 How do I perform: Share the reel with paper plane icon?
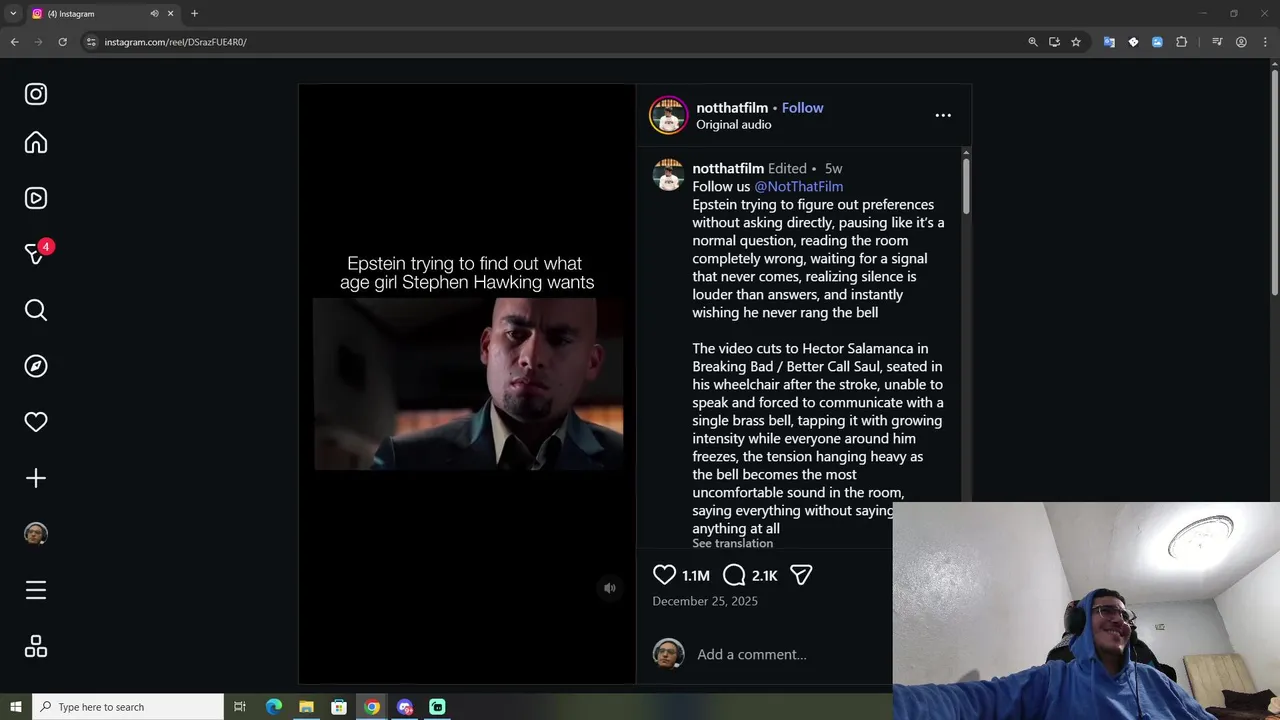tap(801, 574)
